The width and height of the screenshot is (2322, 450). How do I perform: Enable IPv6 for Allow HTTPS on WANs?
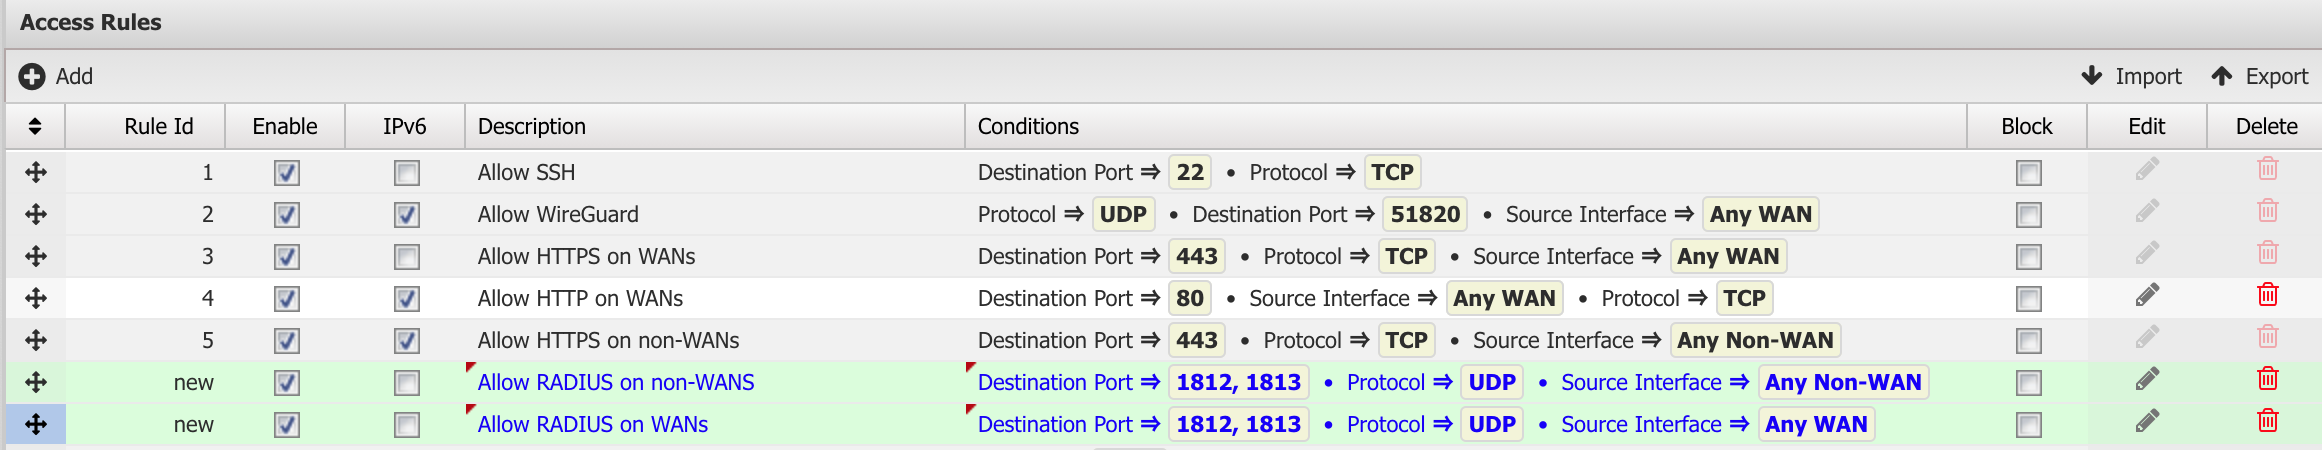(407, 257)
